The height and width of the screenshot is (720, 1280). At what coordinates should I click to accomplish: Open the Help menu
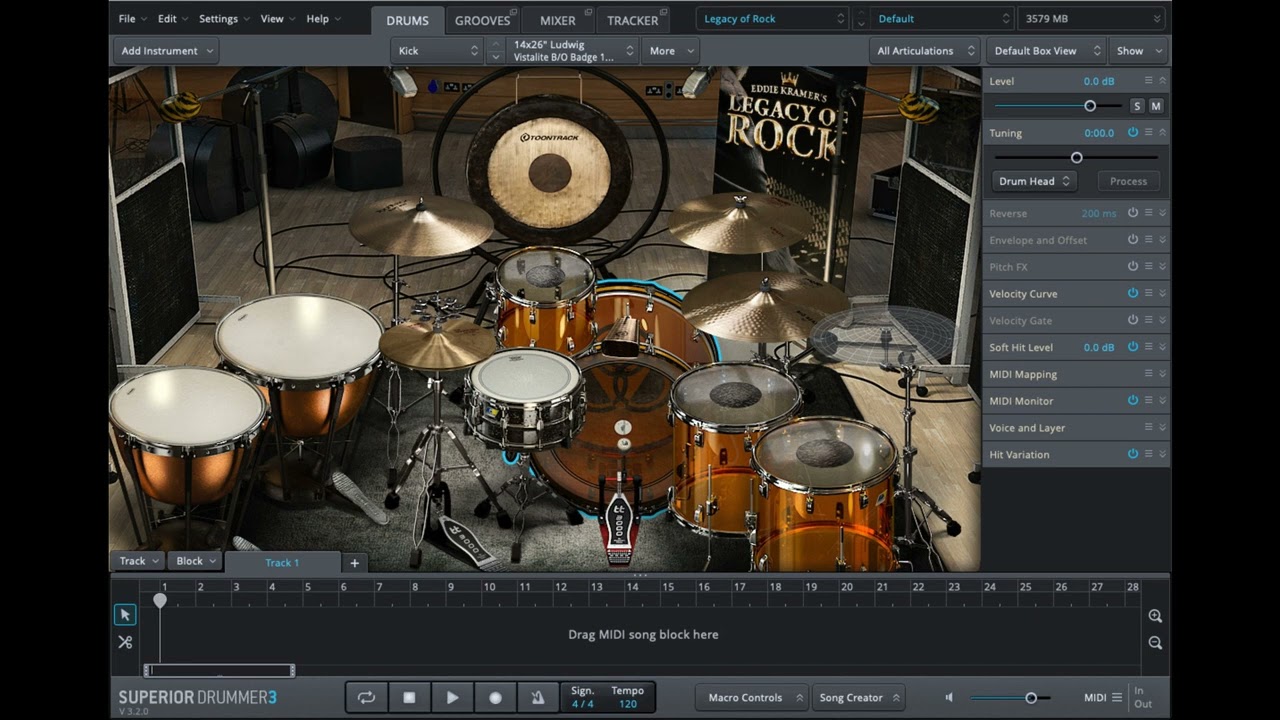click(x=322, y=19)
